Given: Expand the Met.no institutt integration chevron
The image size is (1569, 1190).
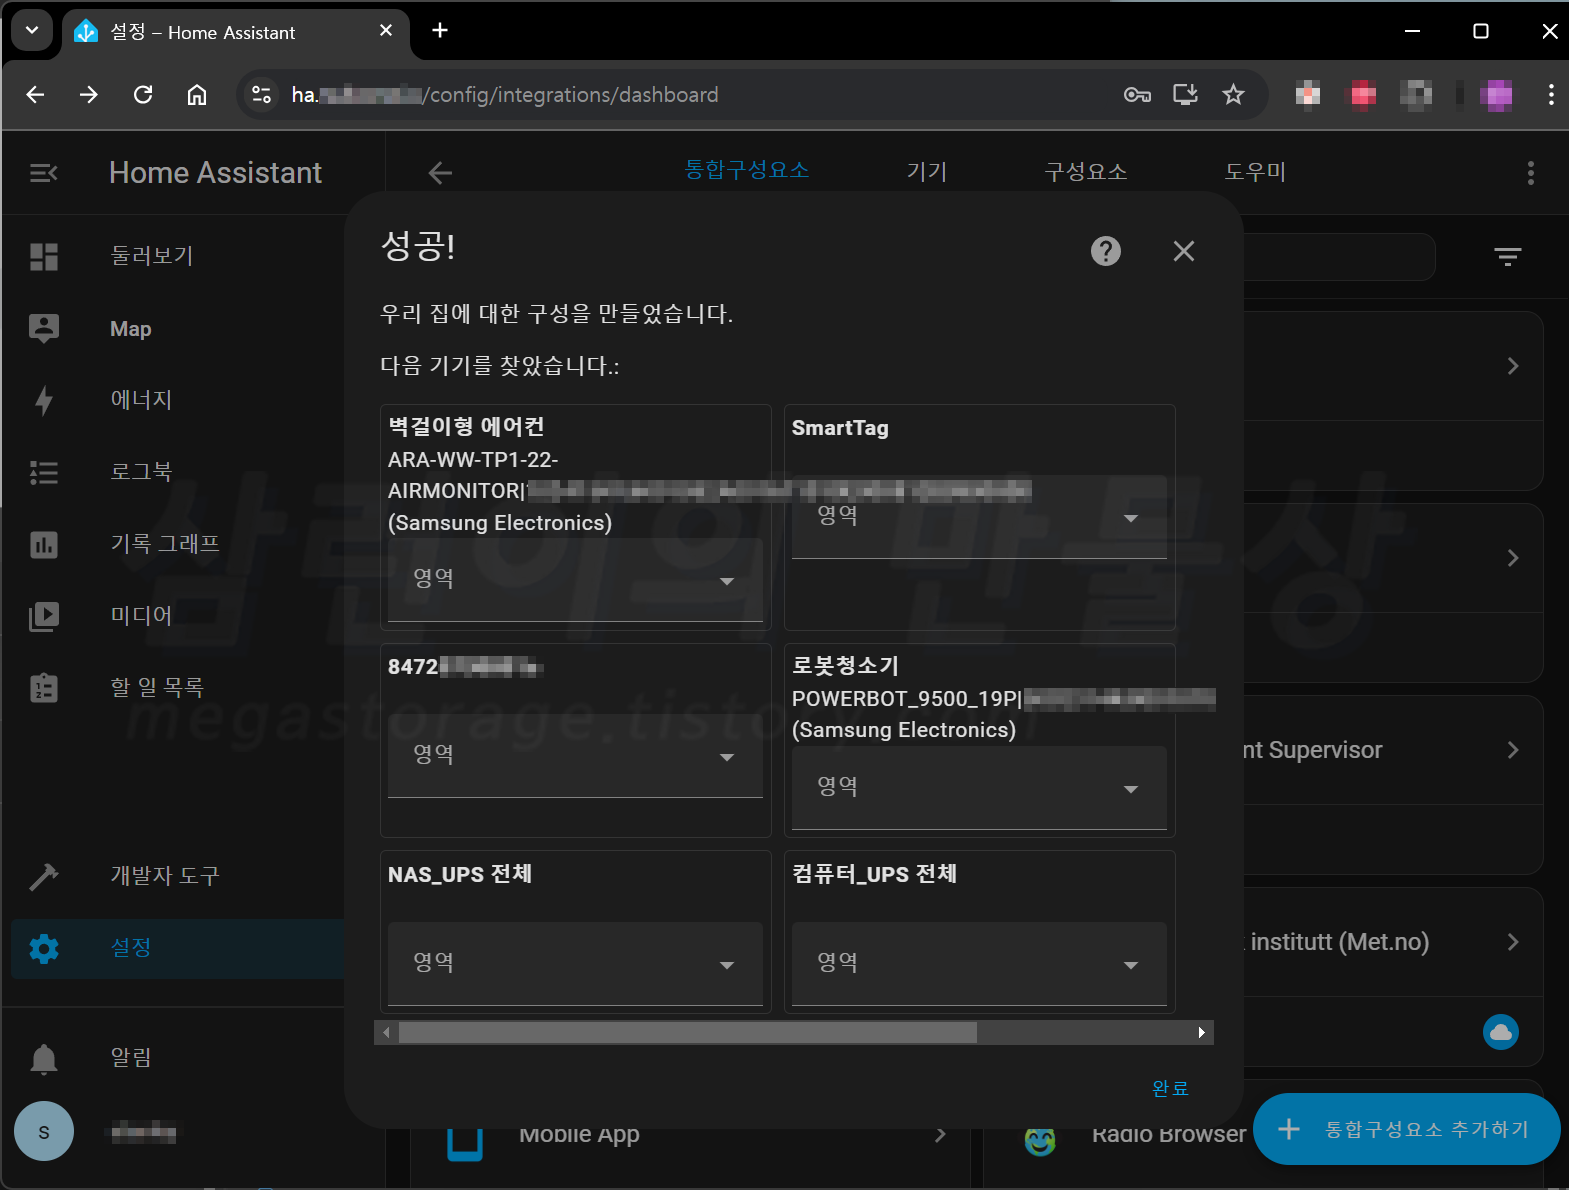Looking at the screenshot, I should tap(1513, 942).
